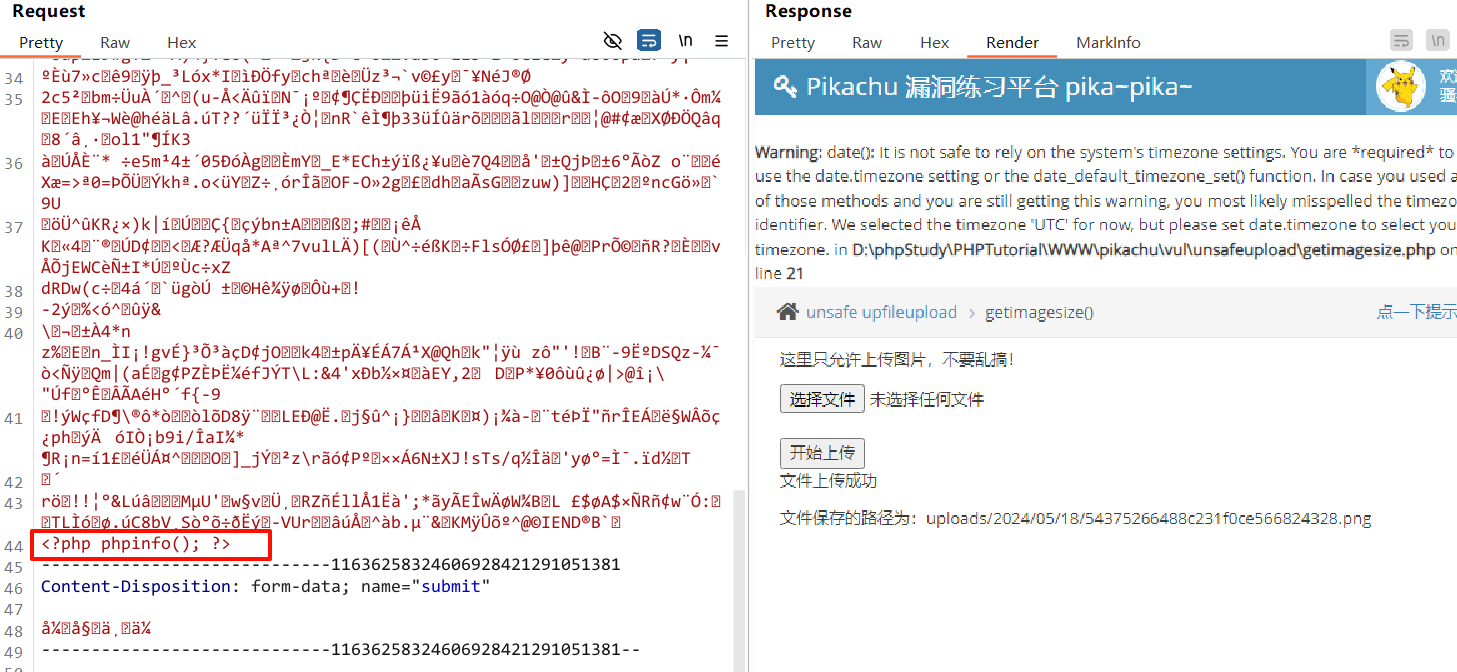Switch to the Request Hex tab

click(x=182, y=42)
